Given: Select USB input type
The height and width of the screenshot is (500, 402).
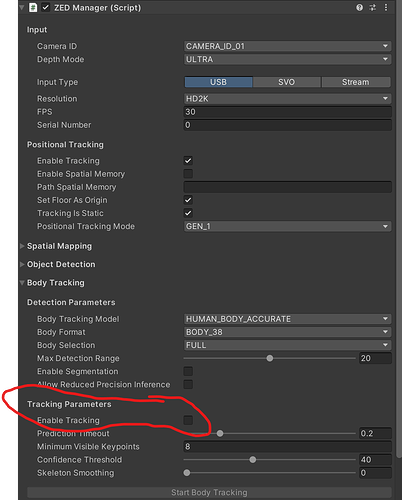Looking at the screenshot, I should (x=218, y=82).
